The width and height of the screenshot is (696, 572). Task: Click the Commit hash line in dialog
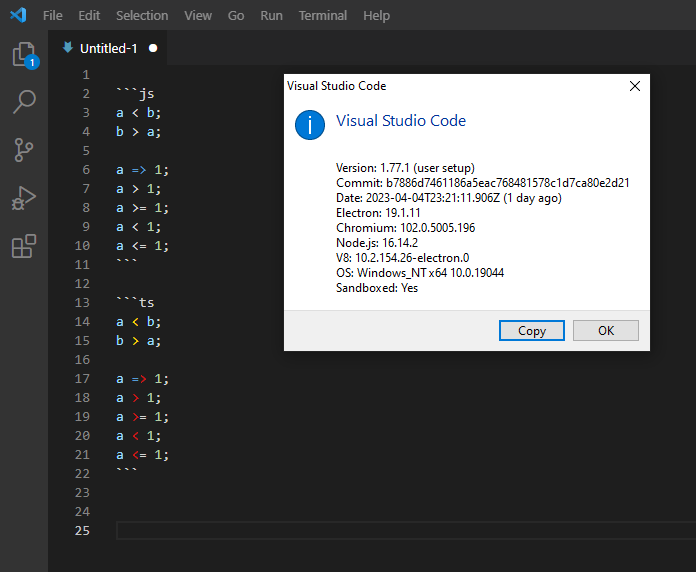click(x=483, y=183)
